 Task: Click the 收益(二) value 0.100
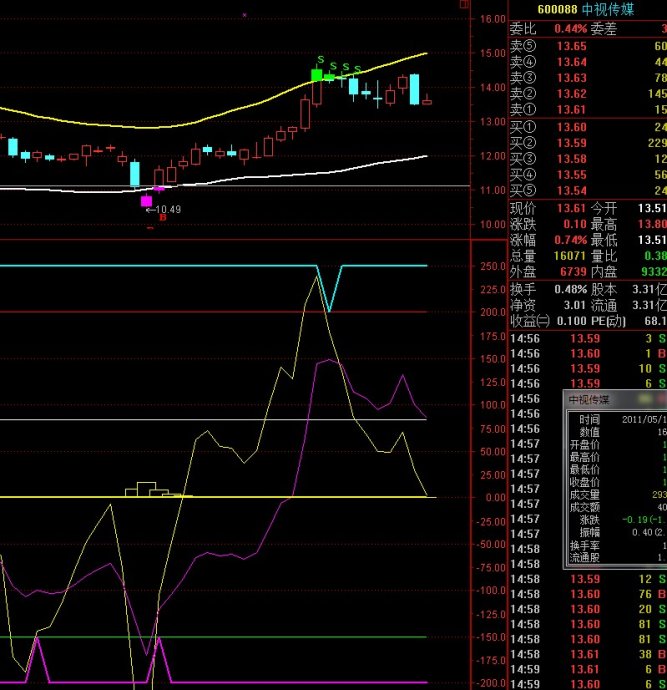[572, 321]
